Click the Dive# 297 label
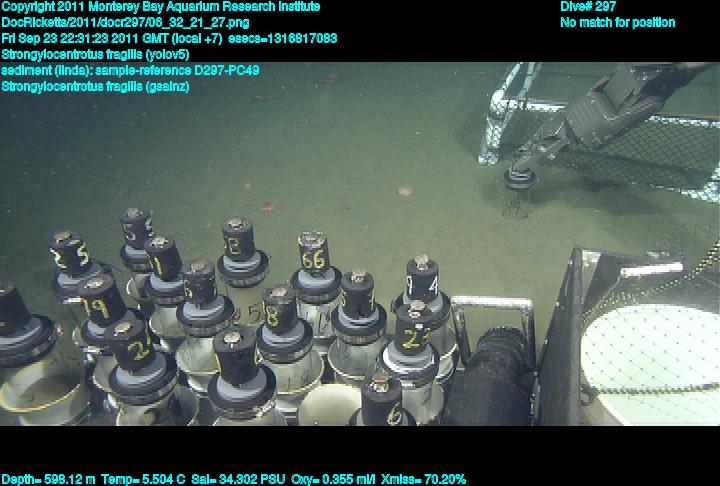 point(588,7)
